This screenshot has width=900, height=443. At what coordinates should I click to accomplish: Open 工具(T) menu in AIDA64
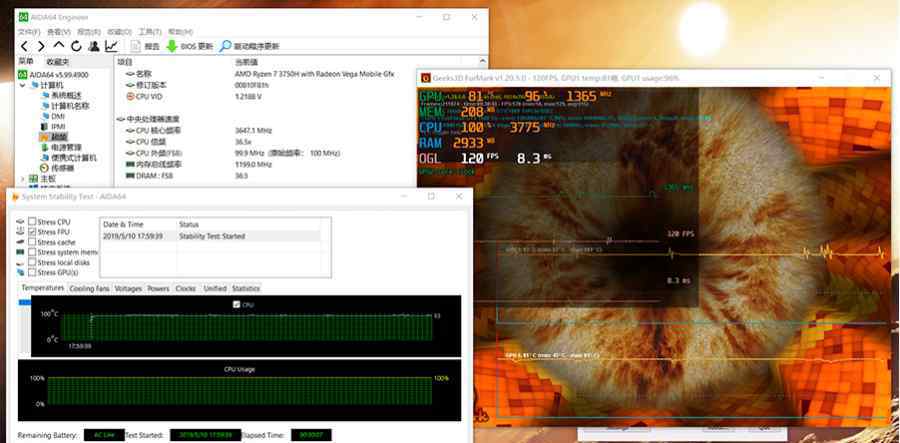tap(150, 32)
